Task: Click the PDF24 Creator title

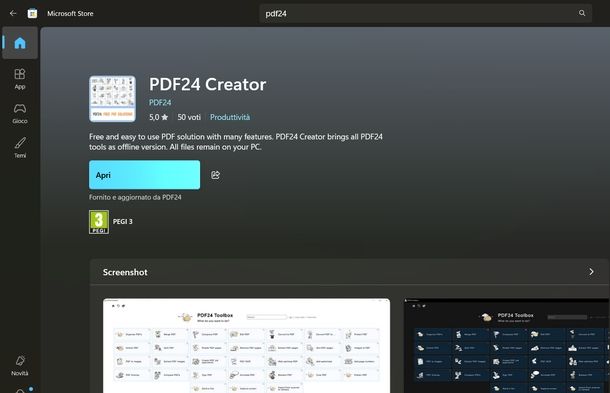Action: click(x=207, y=84)
